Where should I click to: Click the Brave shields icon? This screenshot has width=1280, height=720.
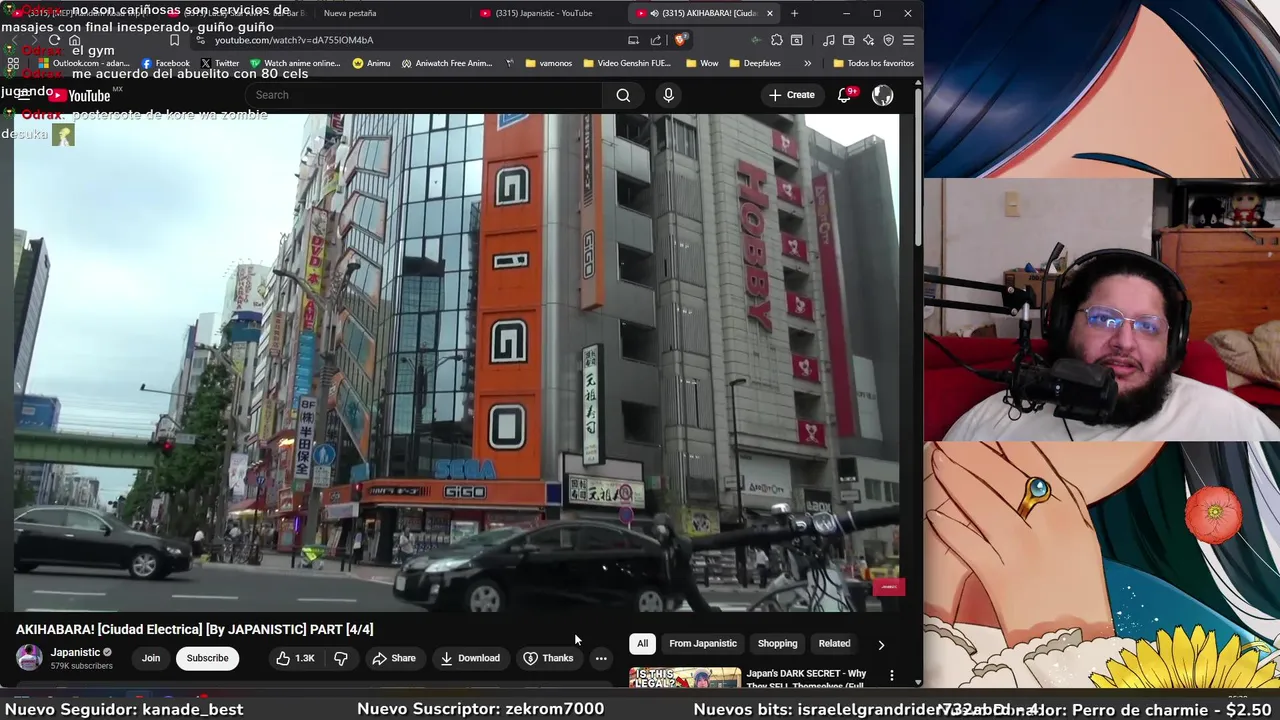[x=681, y=40]
